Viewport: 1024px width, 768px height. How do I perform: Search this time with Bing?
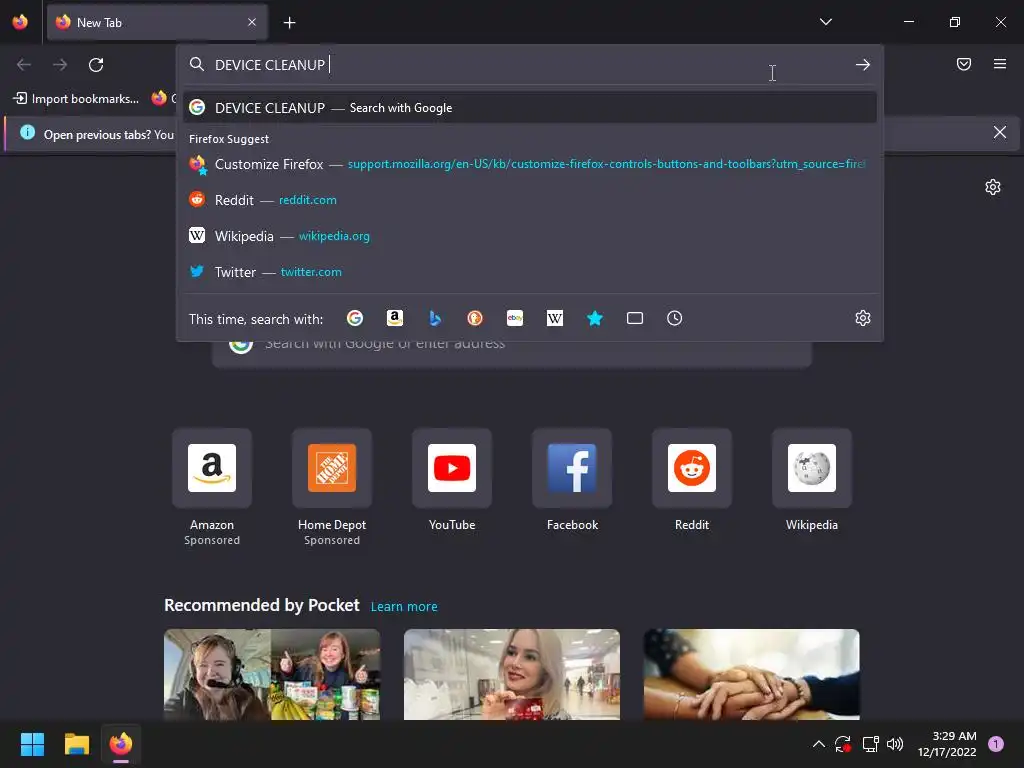click(435, 318)
